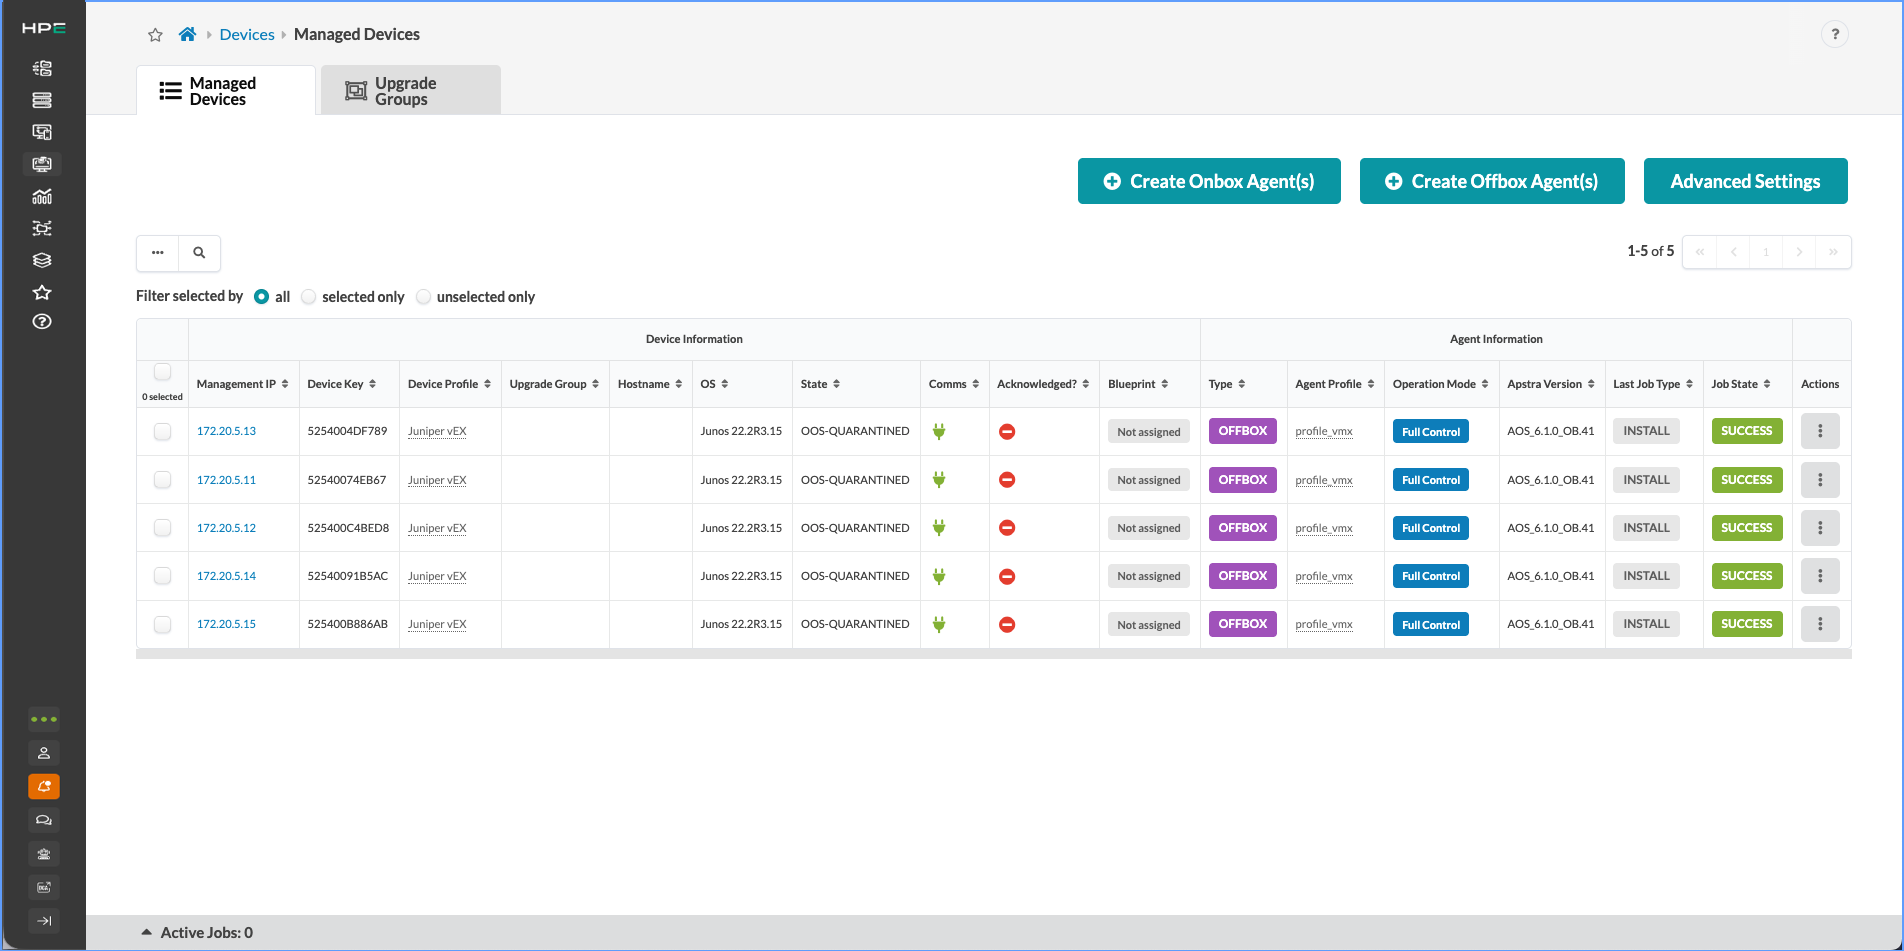This screenshot has height=951, width=1904.
Task: Open the analytics chart sidebar icon
Action: point(42,196)
